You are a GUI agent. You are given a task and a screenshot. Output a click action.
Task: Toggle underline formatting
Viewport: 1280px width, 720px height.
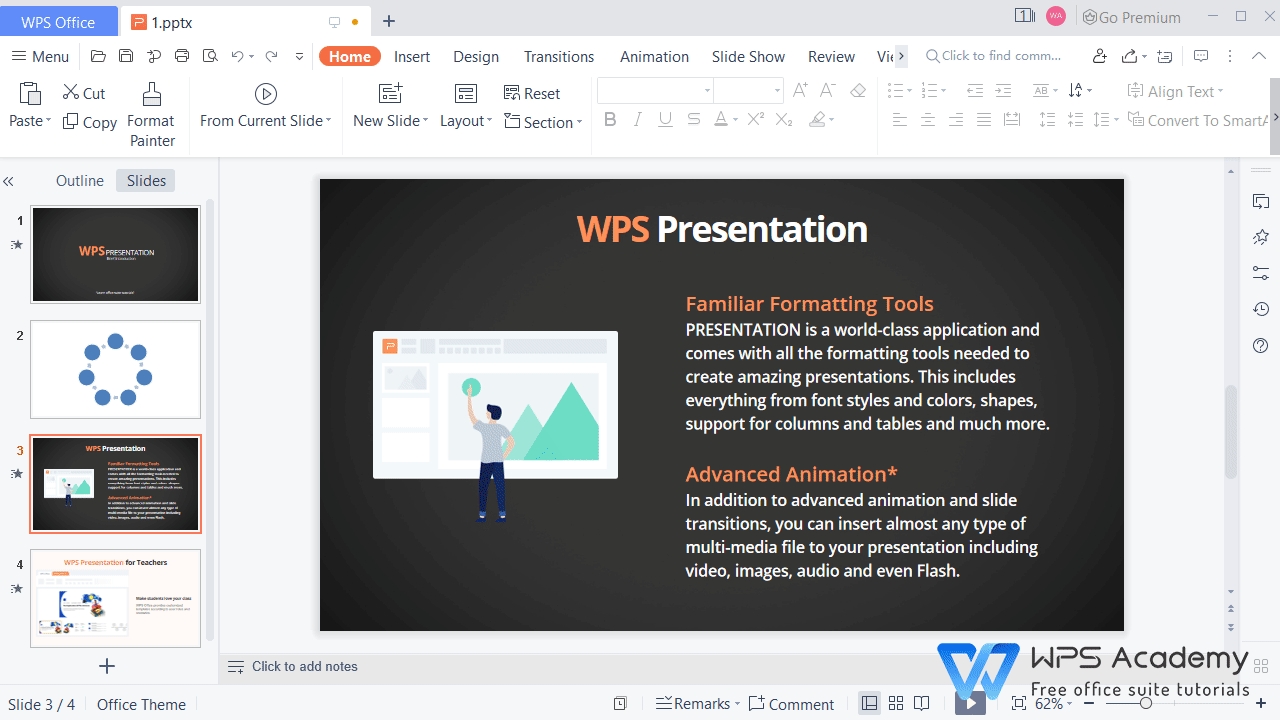tap(665, 119)
